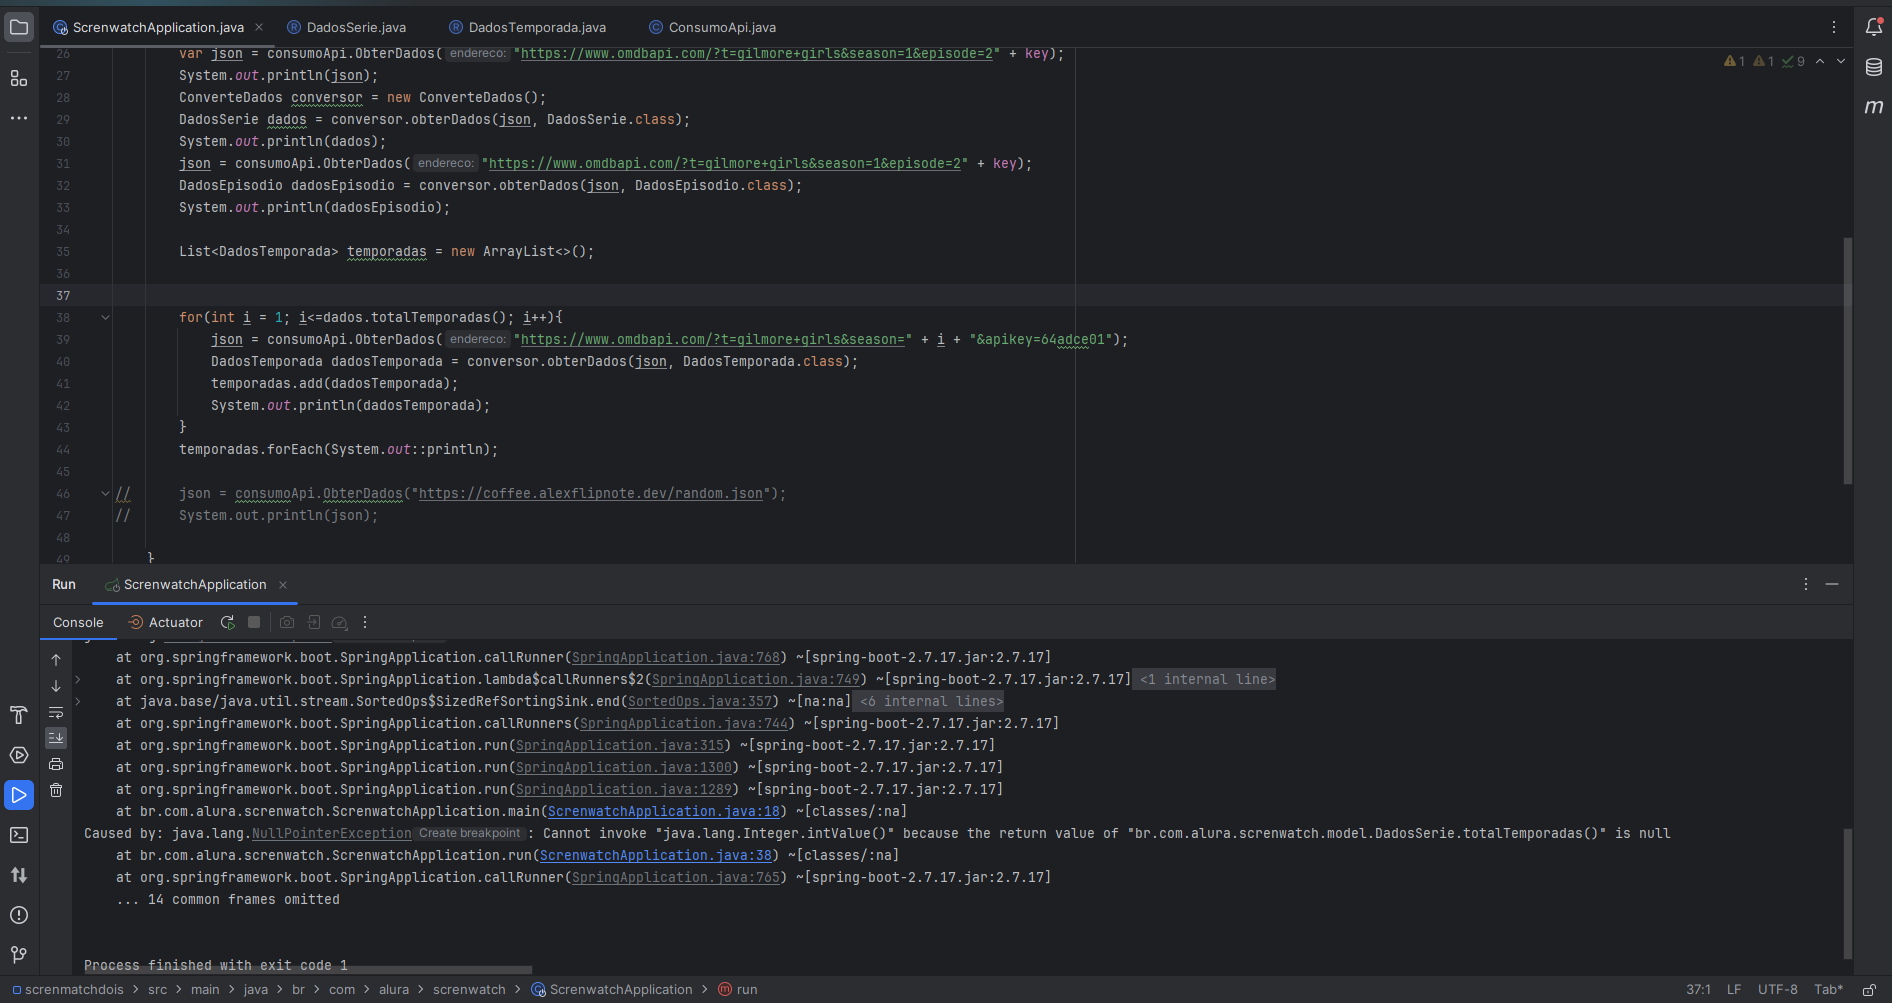Screen dimensions: 1892x1003
Task: Click the editor vertical scrollbar
Action: pyautogui.click(x=1848, y=360)
